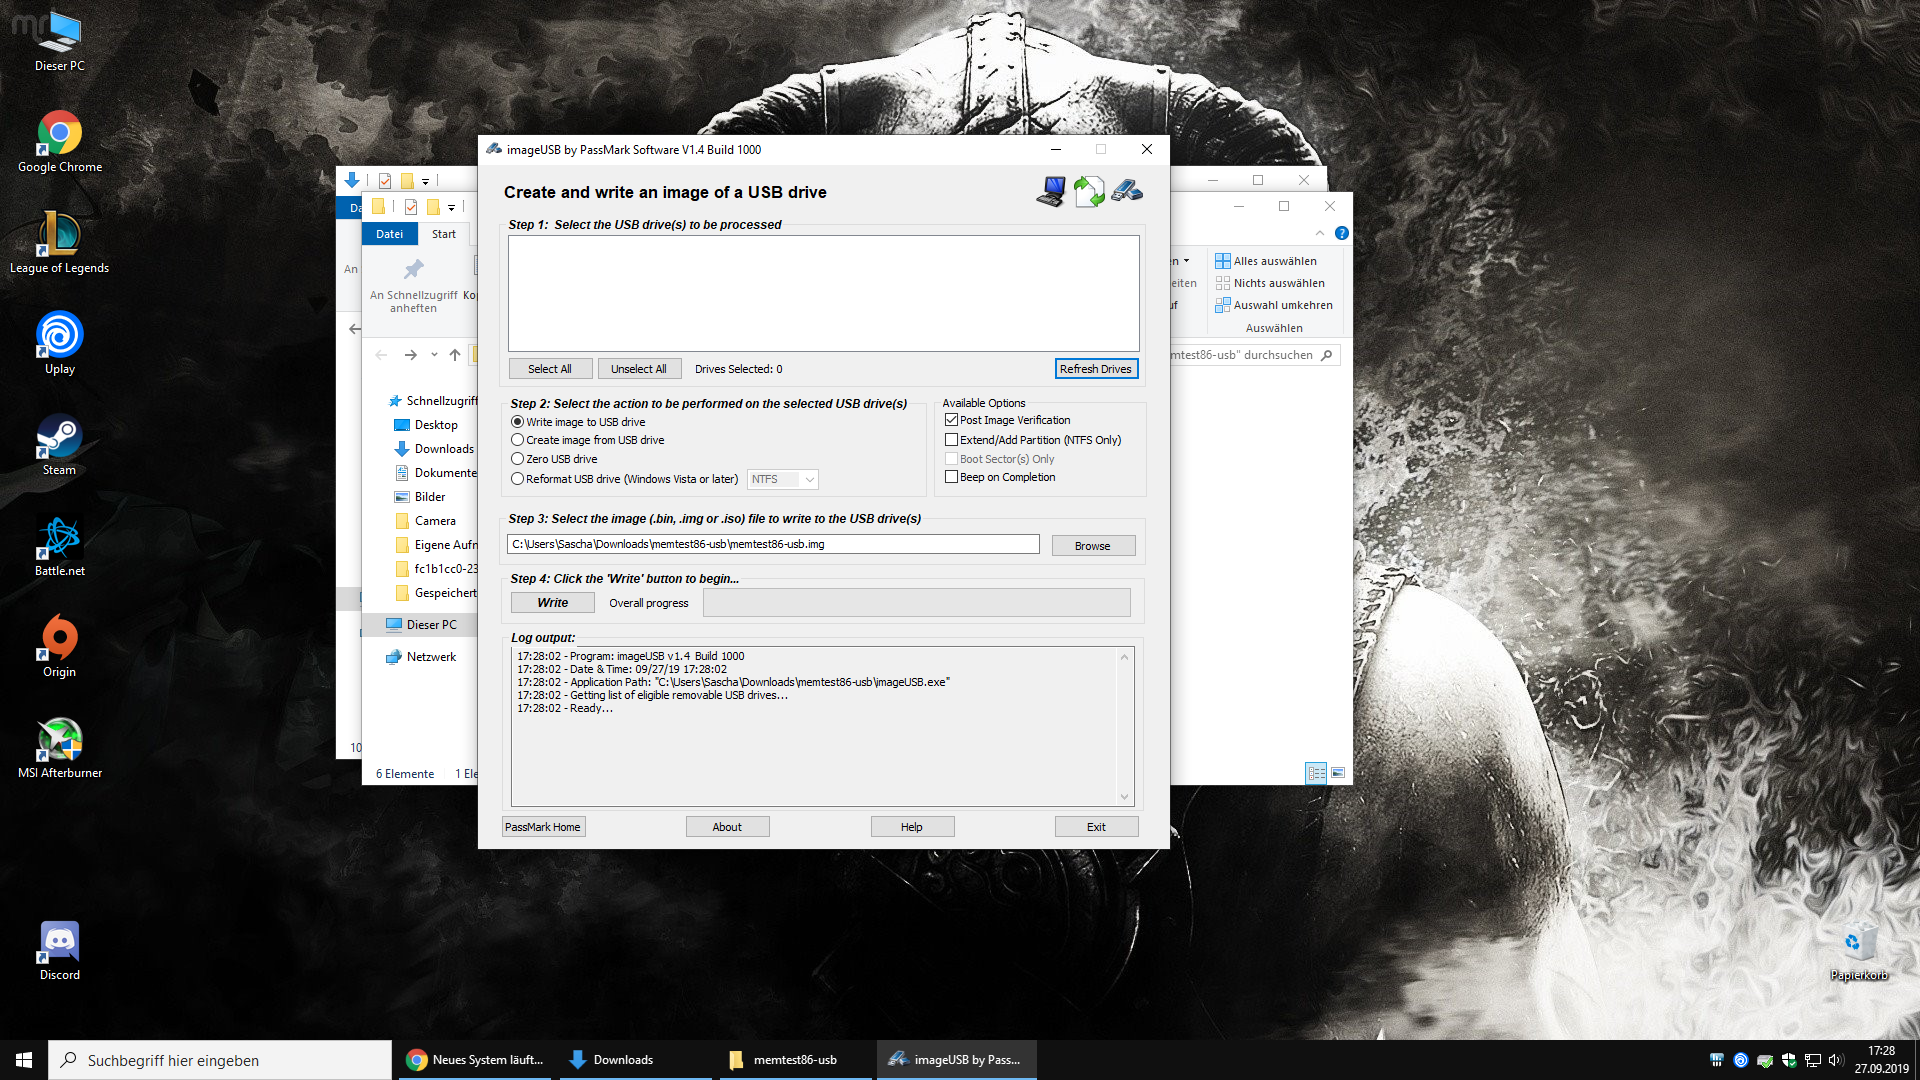Image resolution: width=1920 pixels, height=1080 pixels.
Task: Uncheck Post Image Verification
Action: 952,420
